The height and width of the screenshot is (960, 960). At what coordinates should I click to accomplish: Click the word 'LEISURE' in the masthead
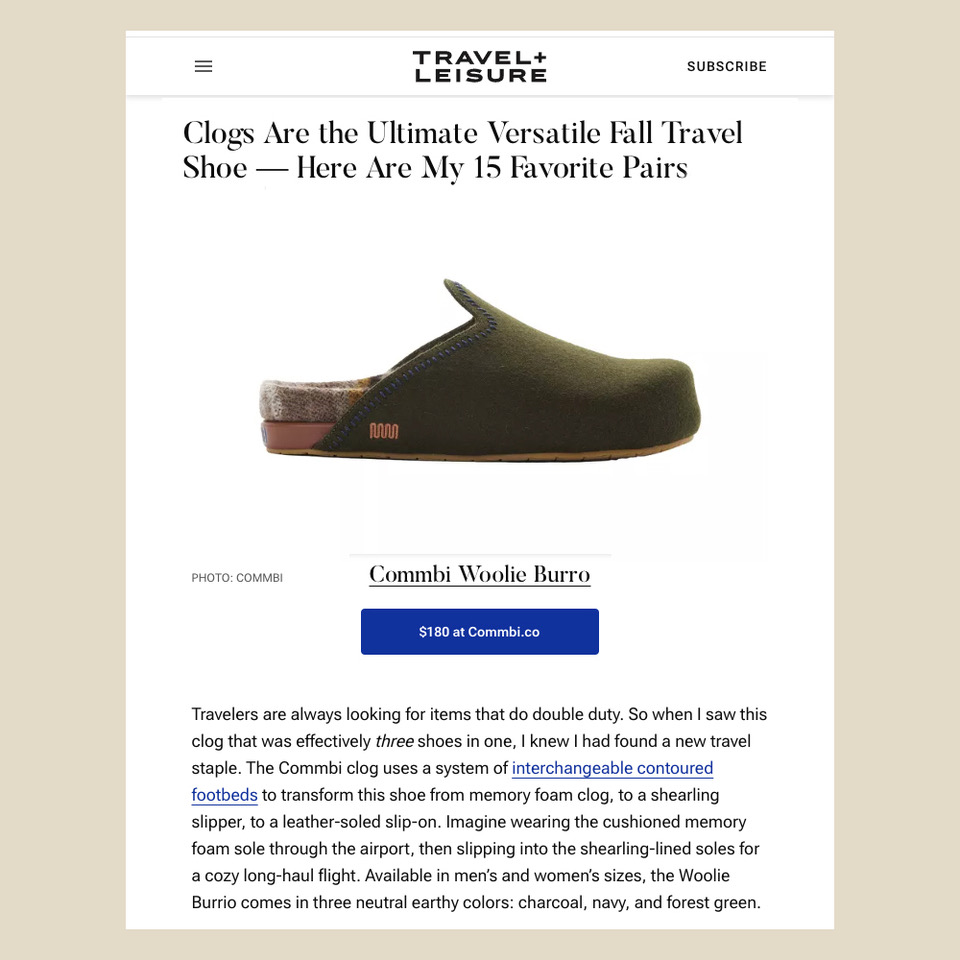click(x=480, y=75)
